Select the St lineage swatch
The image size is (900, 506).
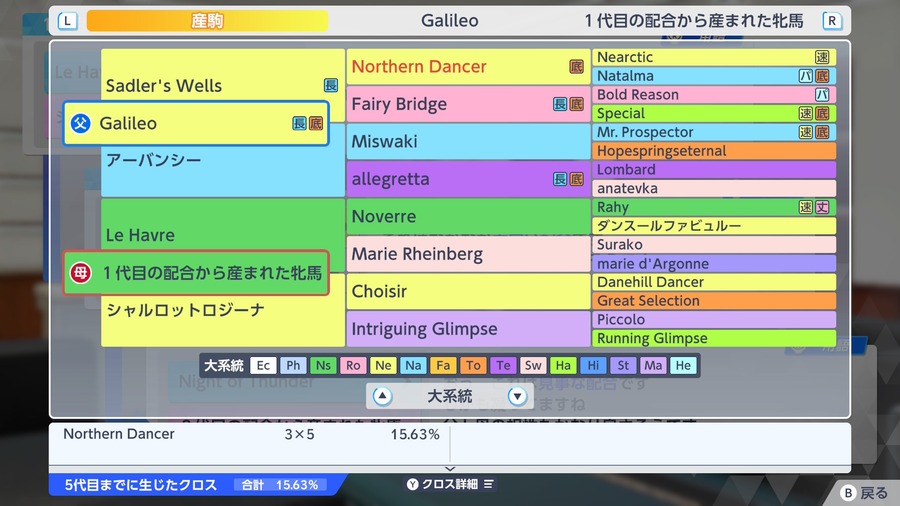[x=623, y=365]
